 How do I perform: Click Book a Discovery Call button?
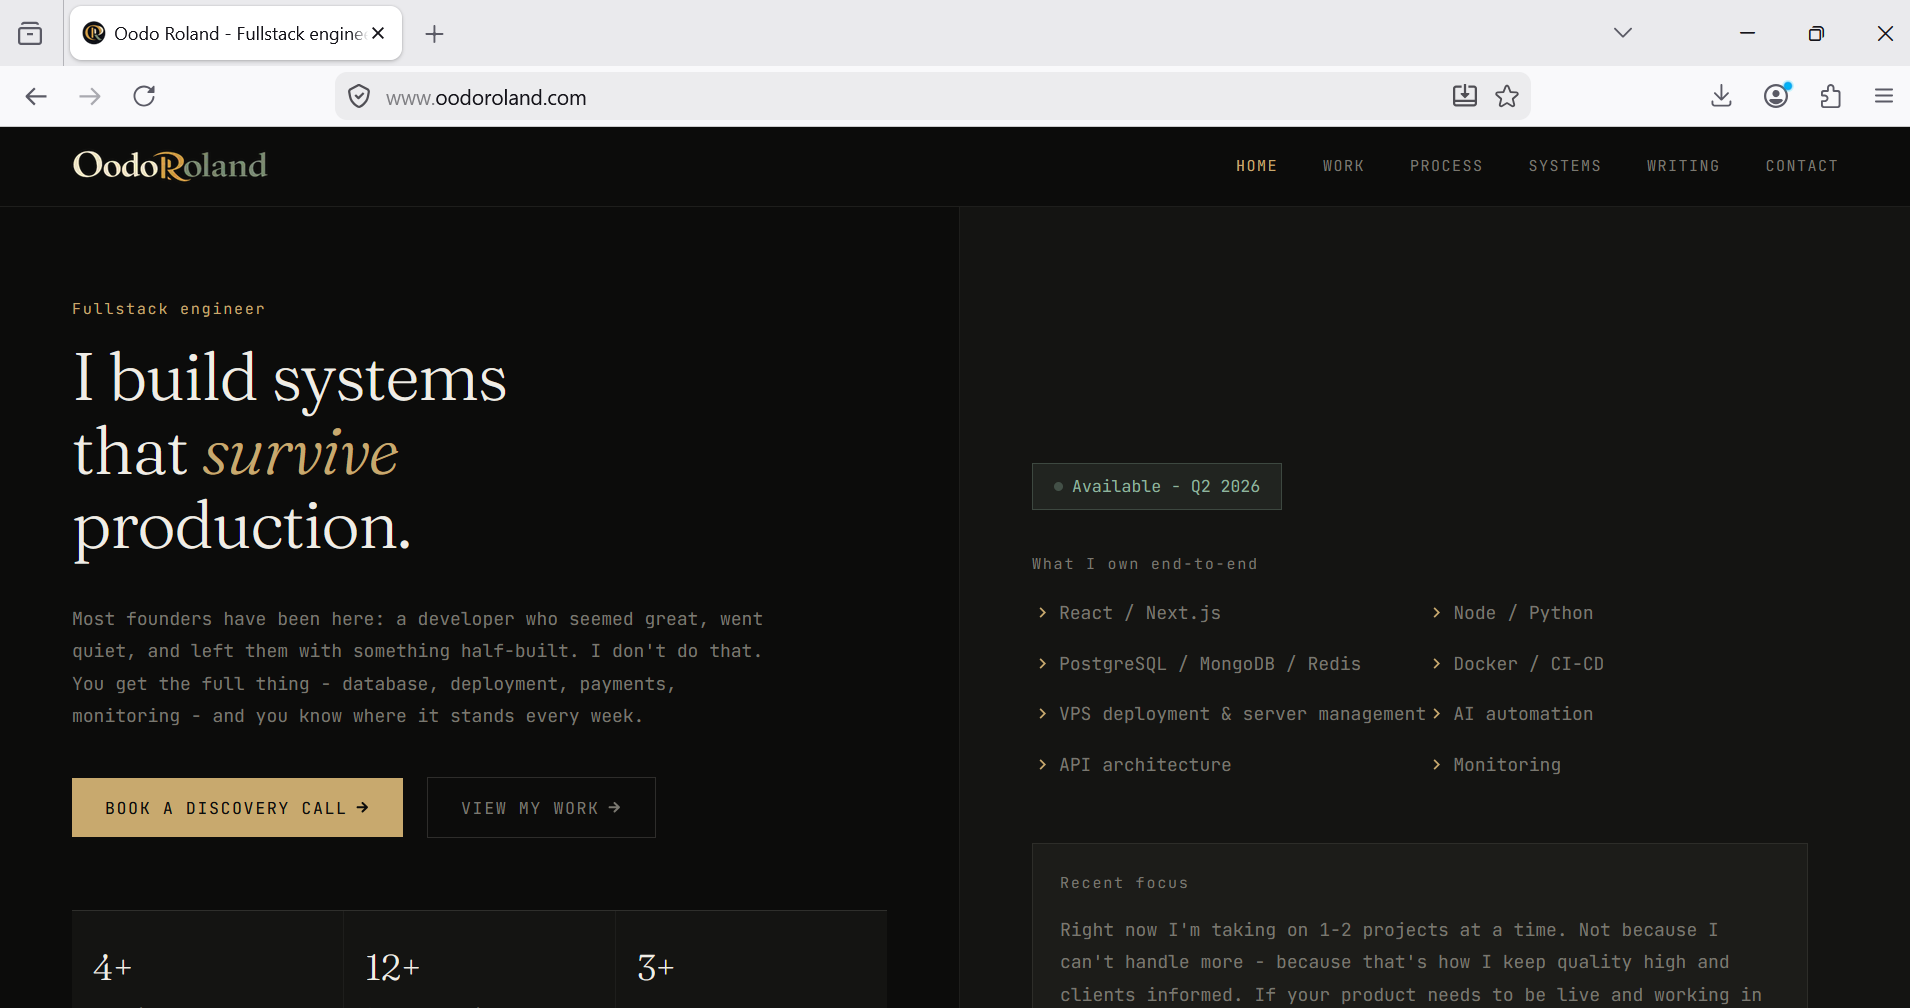tap(237, 808)
